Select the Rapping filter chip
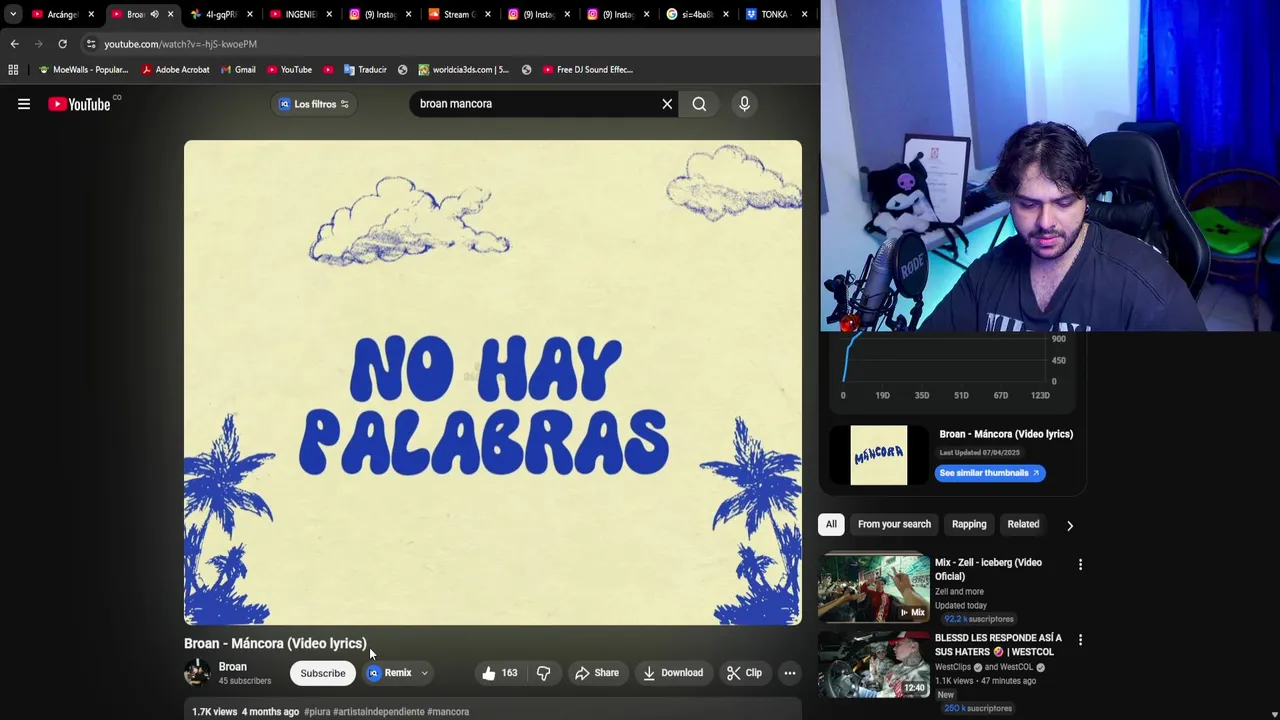This screenshot has height=720, width=1280. point(969,524)
